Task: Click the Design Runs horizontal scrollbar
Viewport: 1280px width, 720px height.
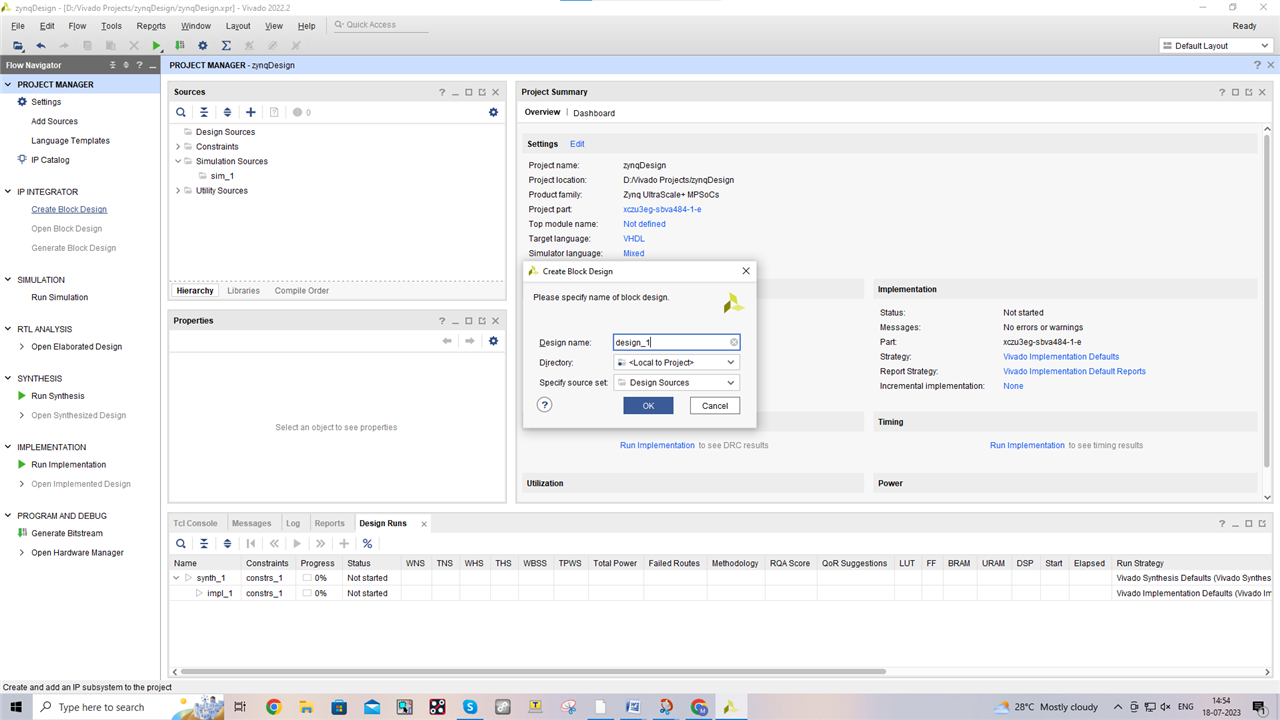Action: (532, 672)
